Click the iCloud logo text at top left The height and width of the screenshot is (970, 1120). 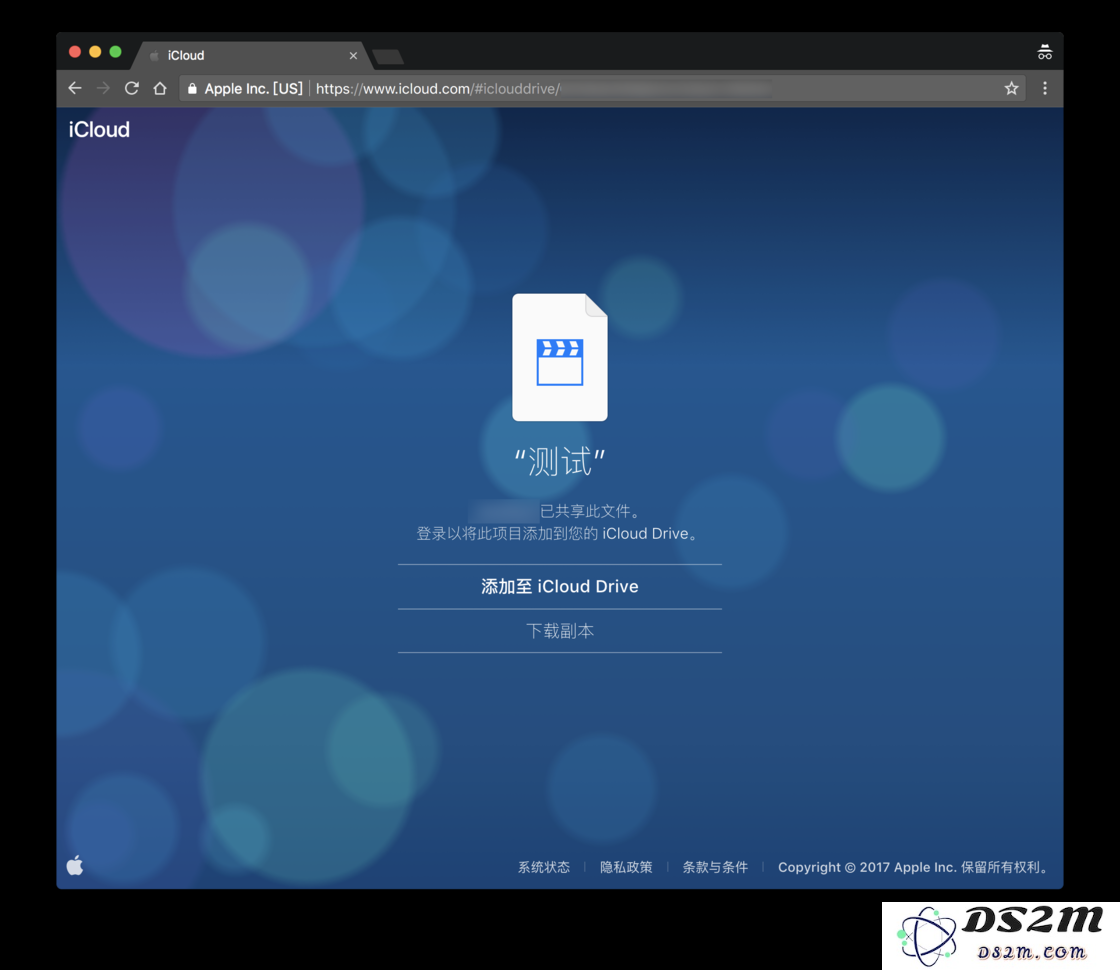point(99,129)
